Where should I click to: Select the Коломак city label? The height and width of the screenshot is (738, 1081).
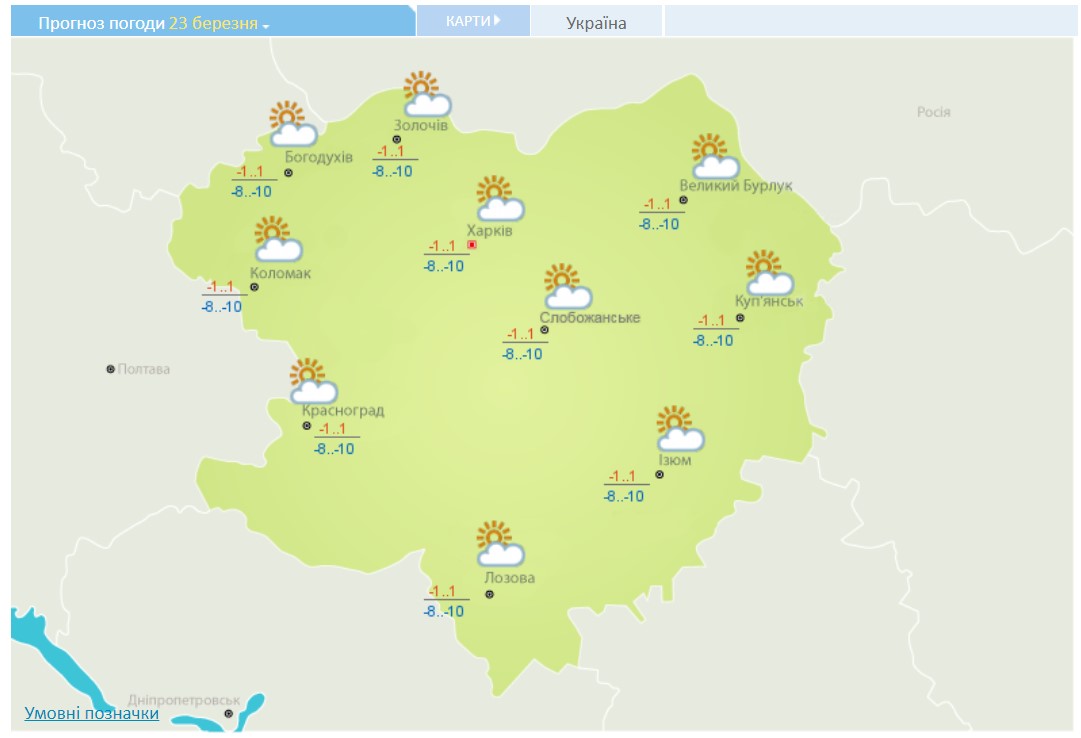(281, 273)
